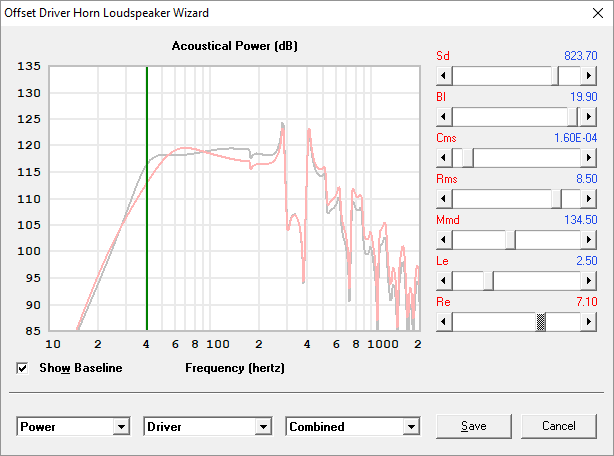Click the Cms value 1.60E-04

pos(575,138)
